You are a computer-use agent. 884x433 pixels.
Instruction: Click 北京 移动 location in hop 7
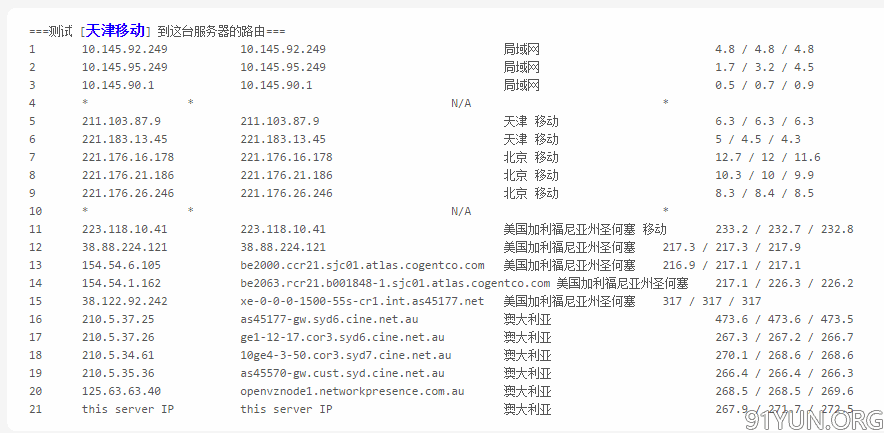click(531, 157)
